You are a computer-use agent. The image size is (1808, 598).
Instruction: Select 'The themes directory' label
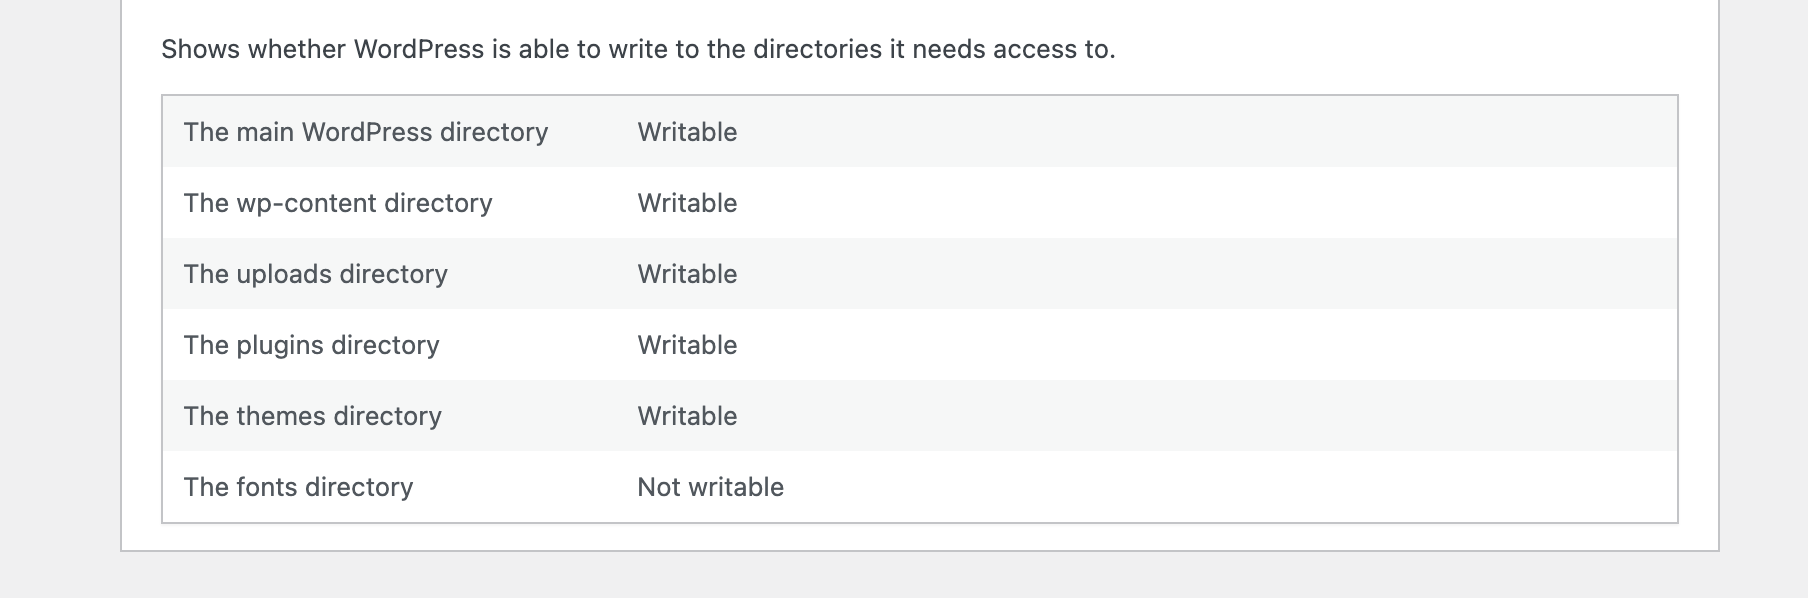(x=313, y=416)
